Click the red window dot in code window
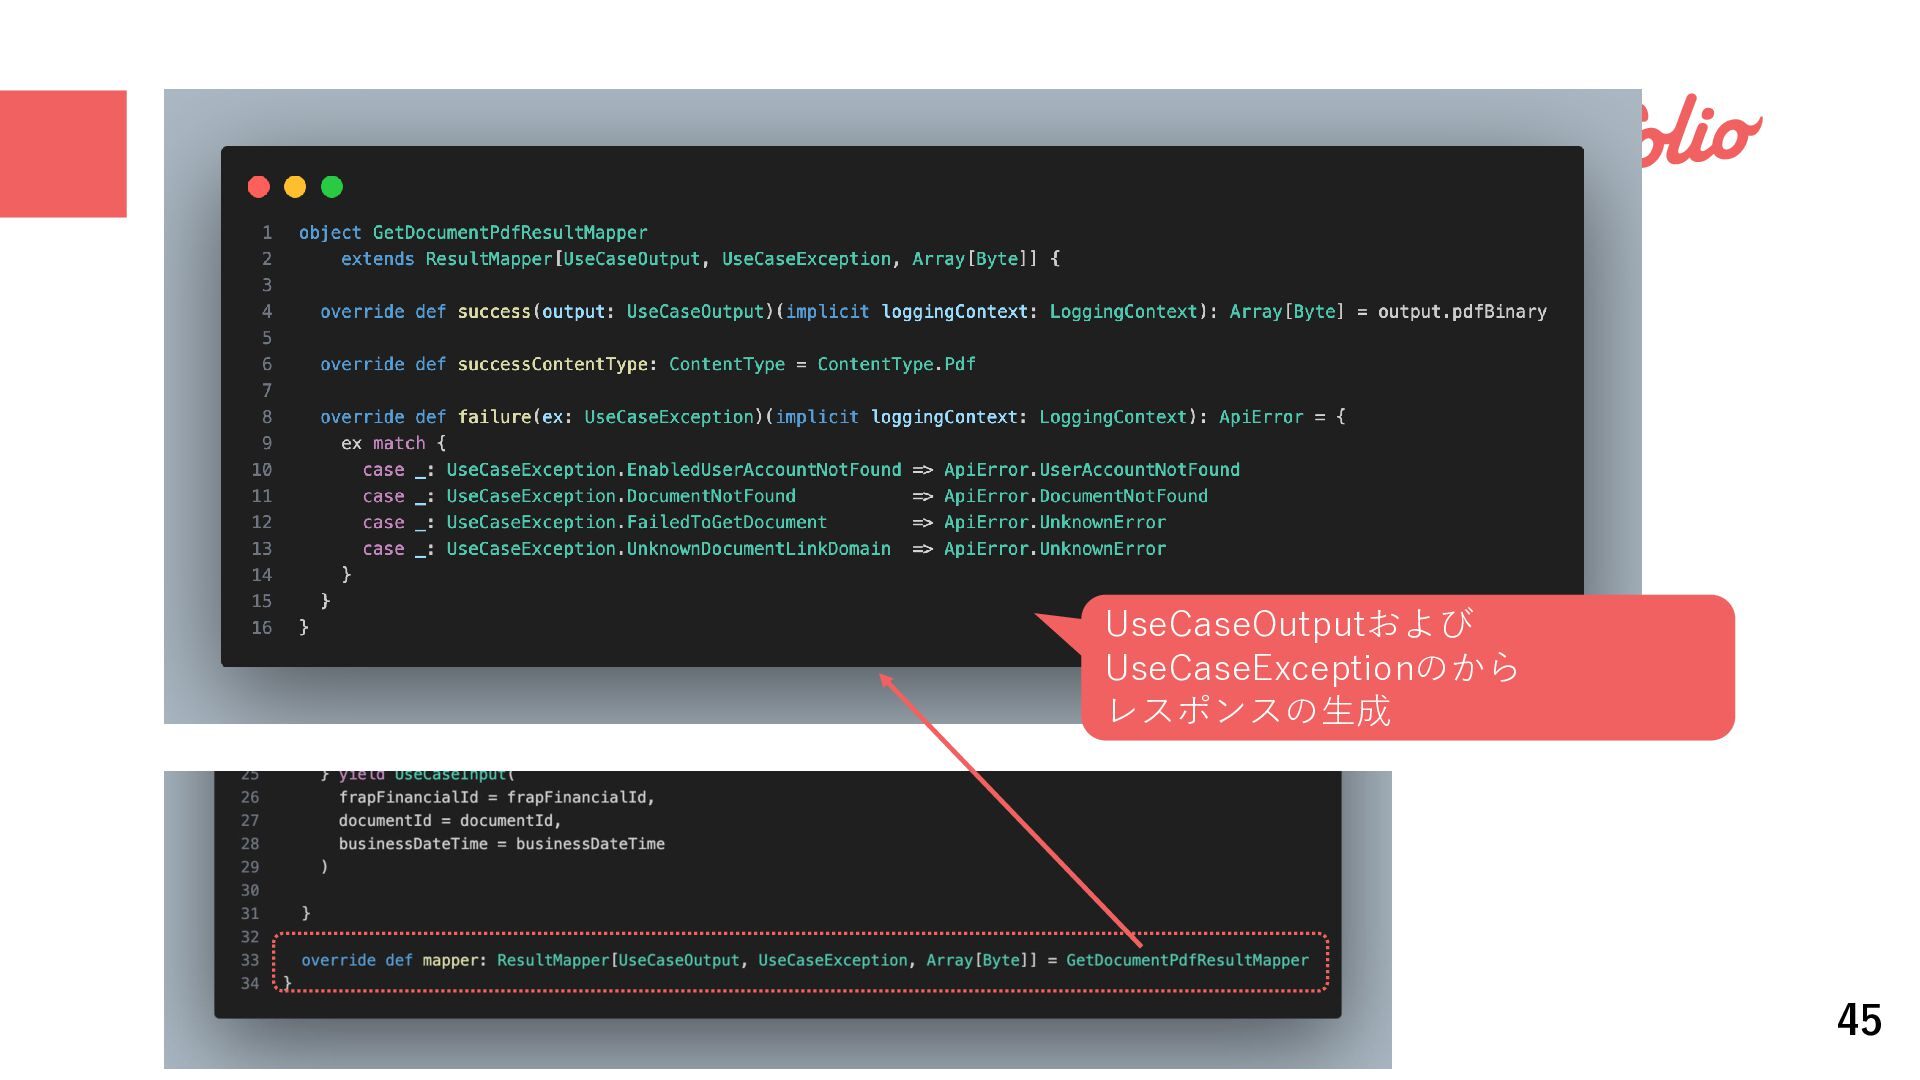This screenshot has height=1080, width=1920. pos(259,187)
